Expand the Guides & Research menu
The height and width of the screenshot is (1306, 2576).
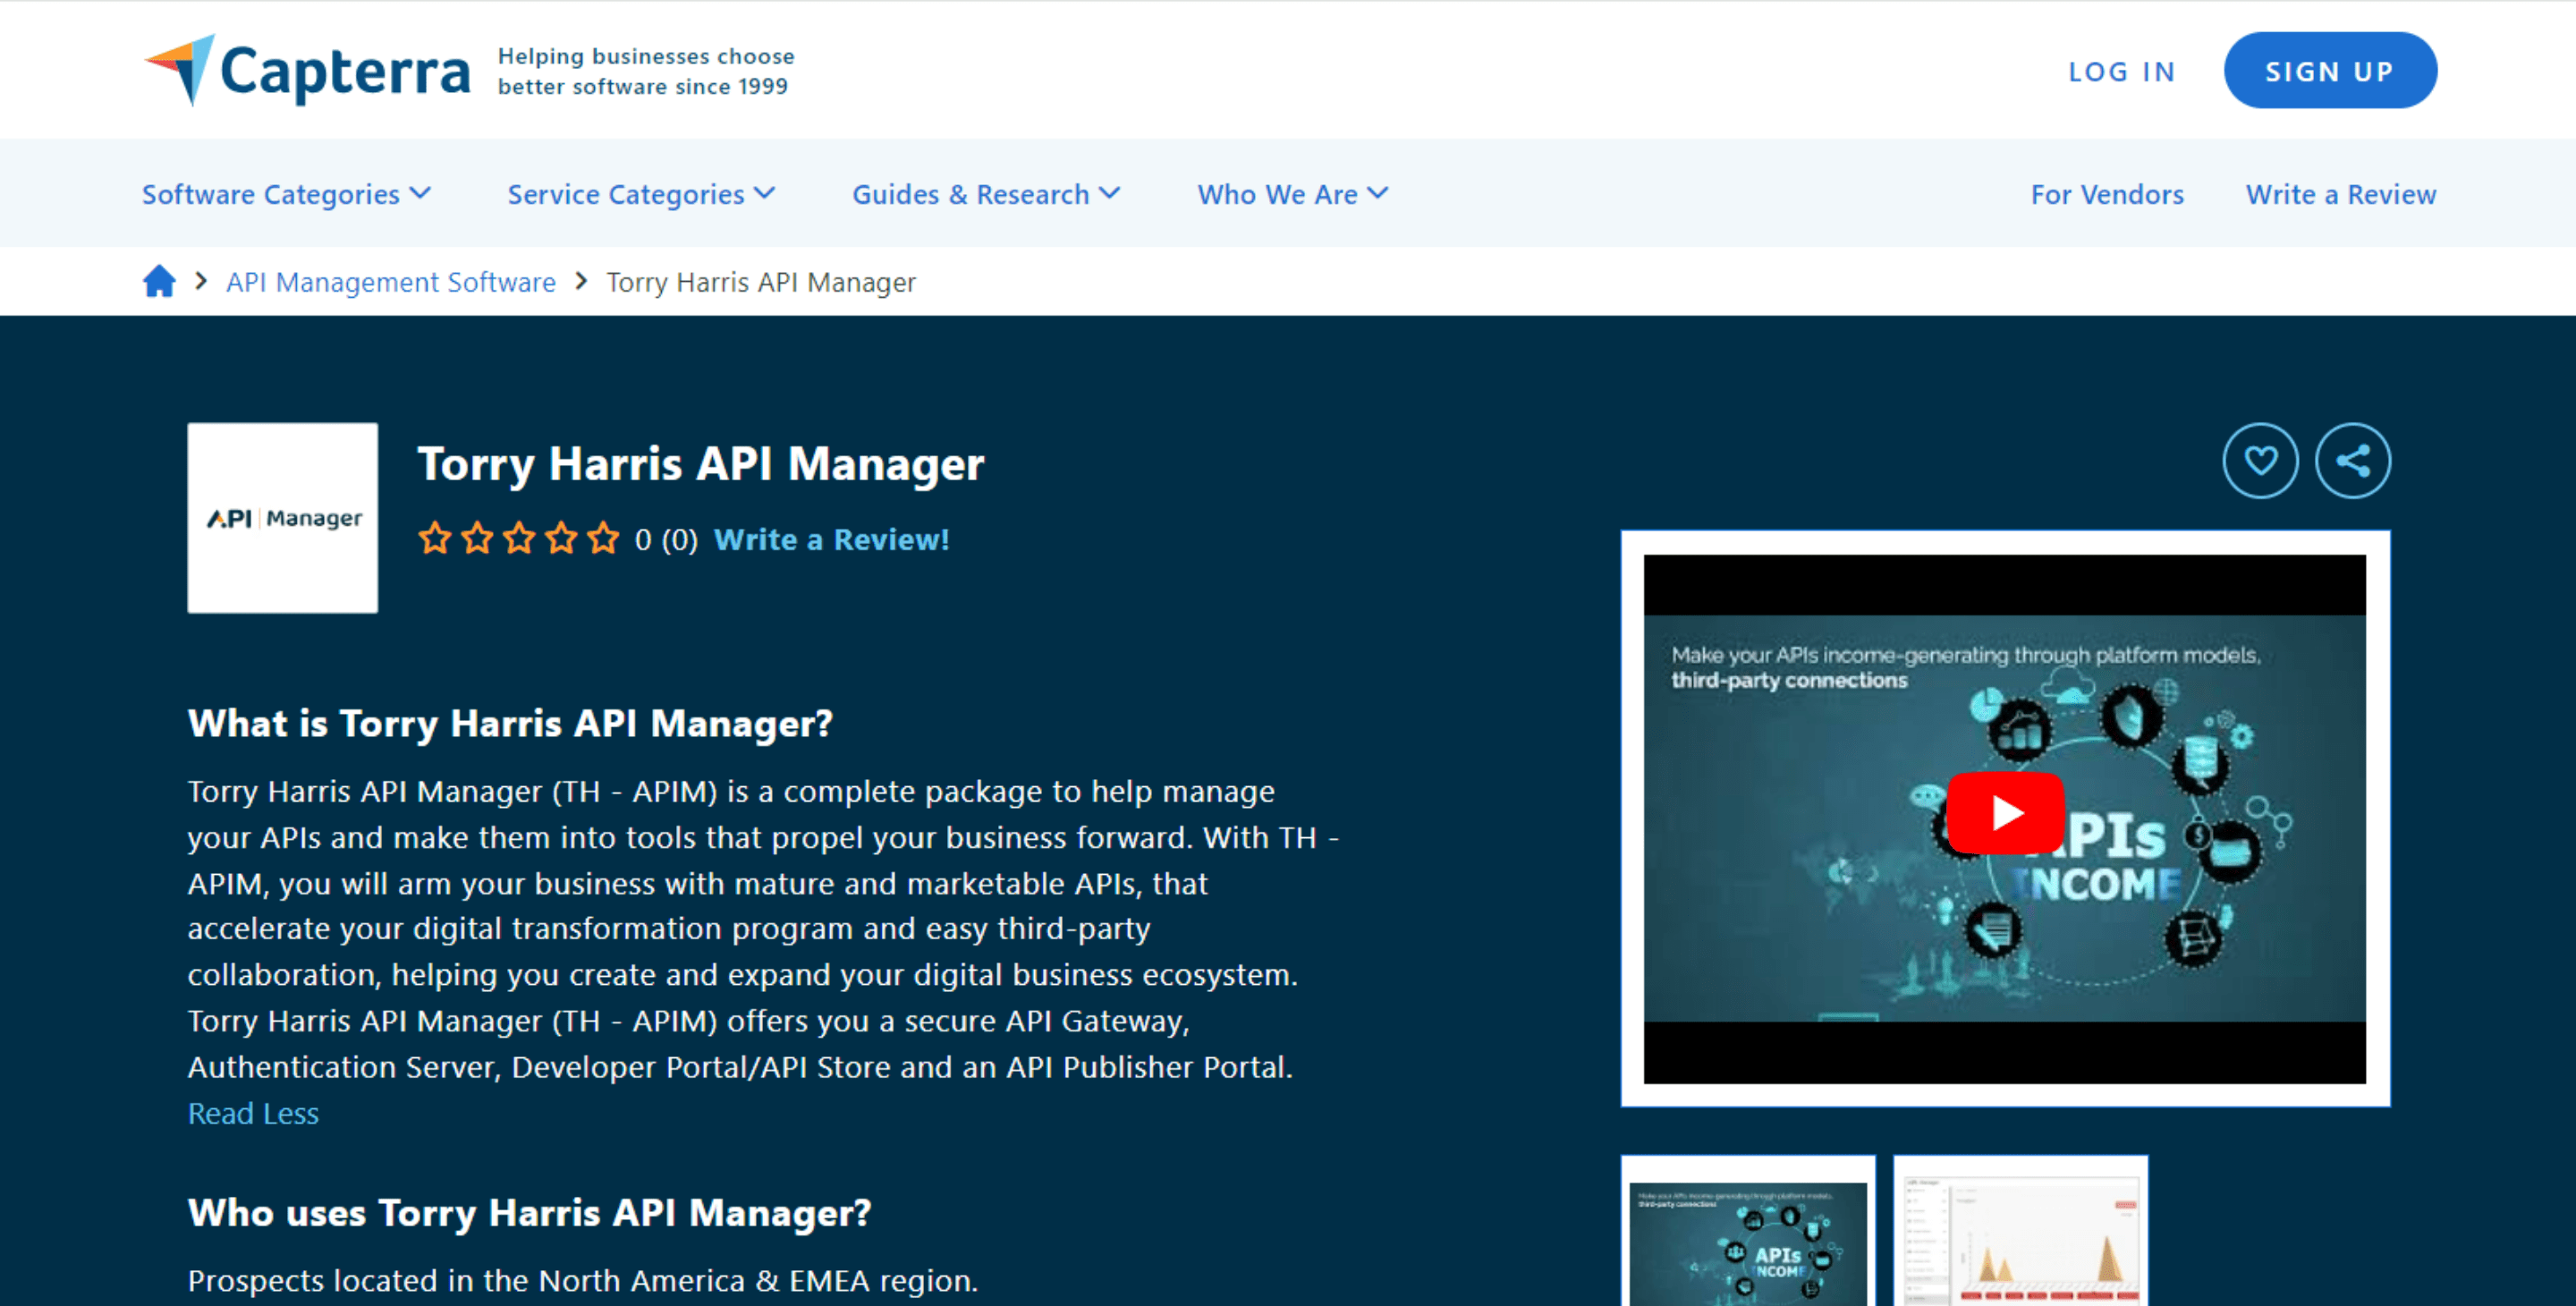coord(986,194)
